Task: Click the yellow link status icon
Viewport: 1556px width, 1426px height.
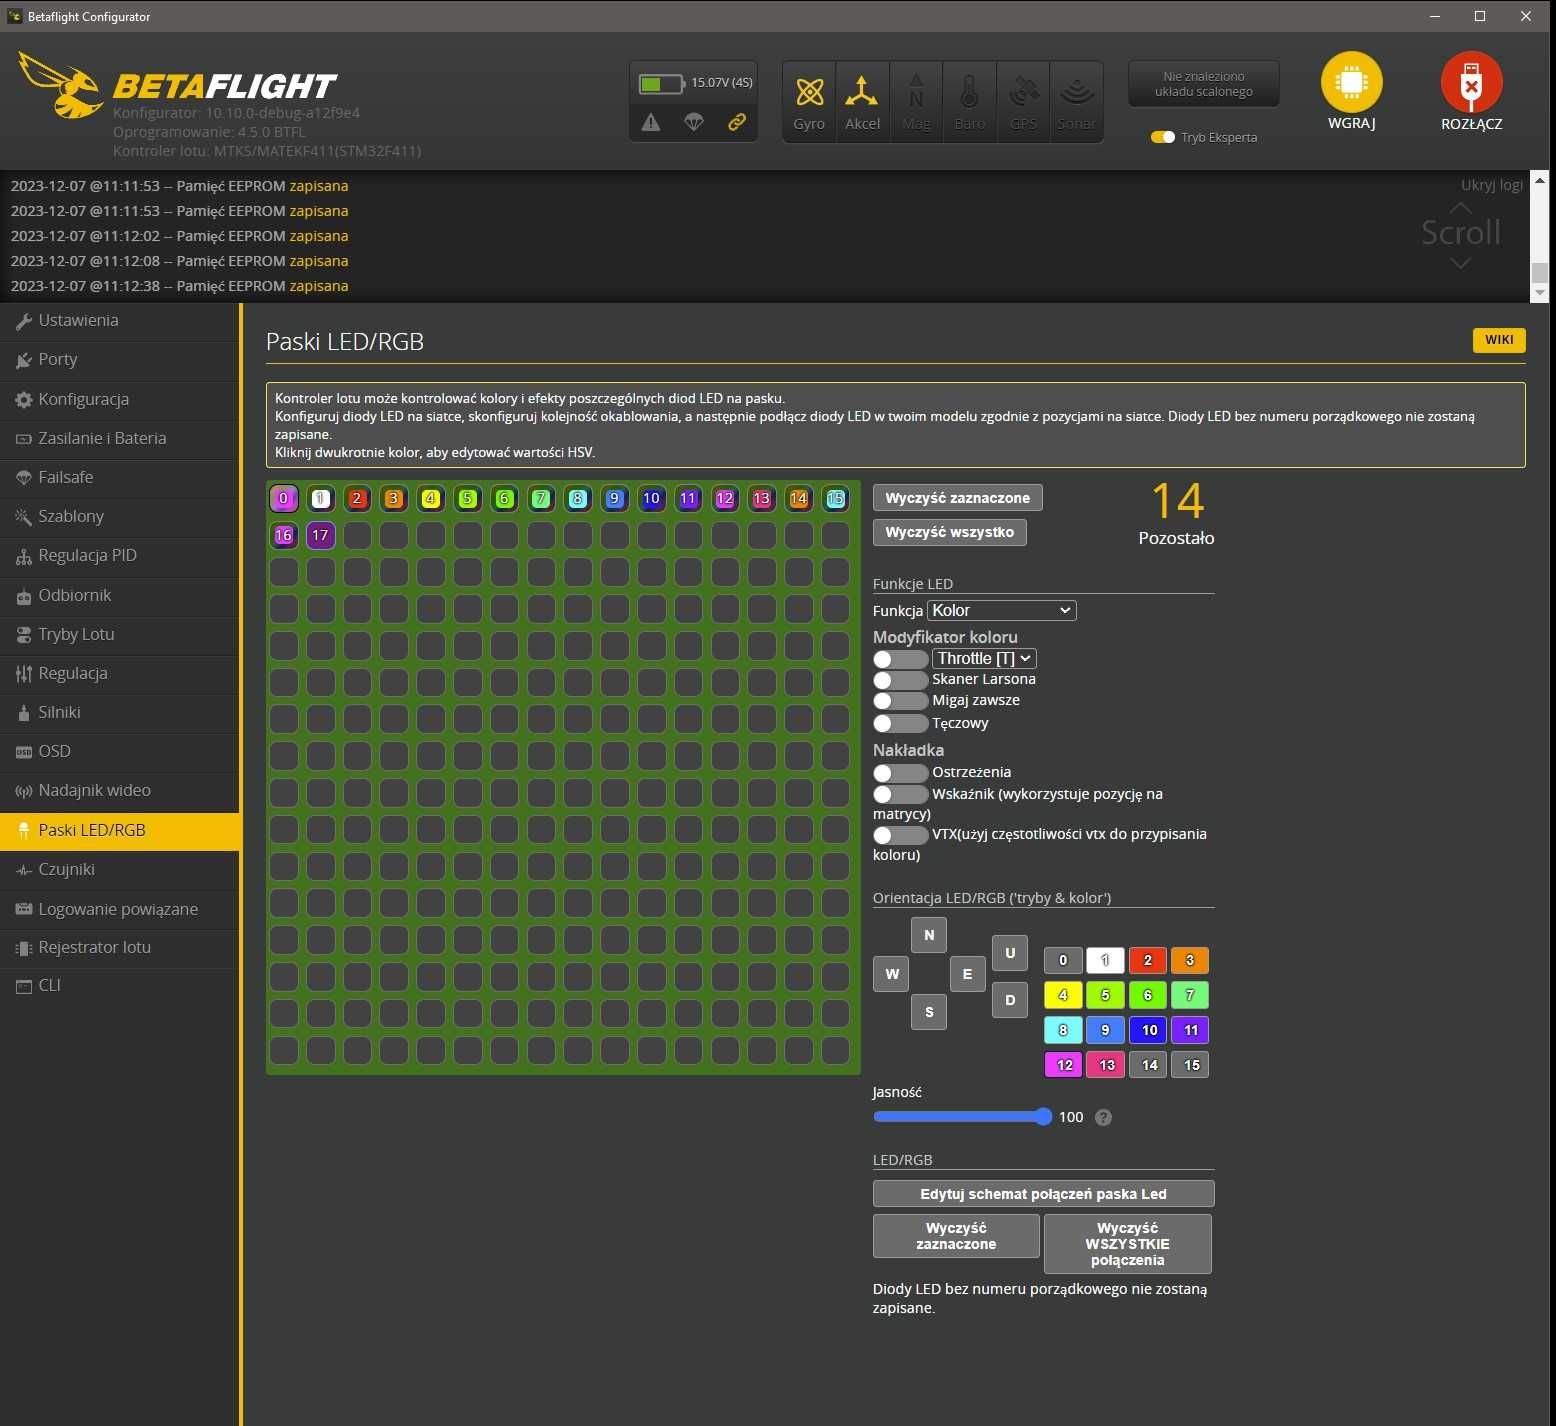Action: (x=737, y=122)
